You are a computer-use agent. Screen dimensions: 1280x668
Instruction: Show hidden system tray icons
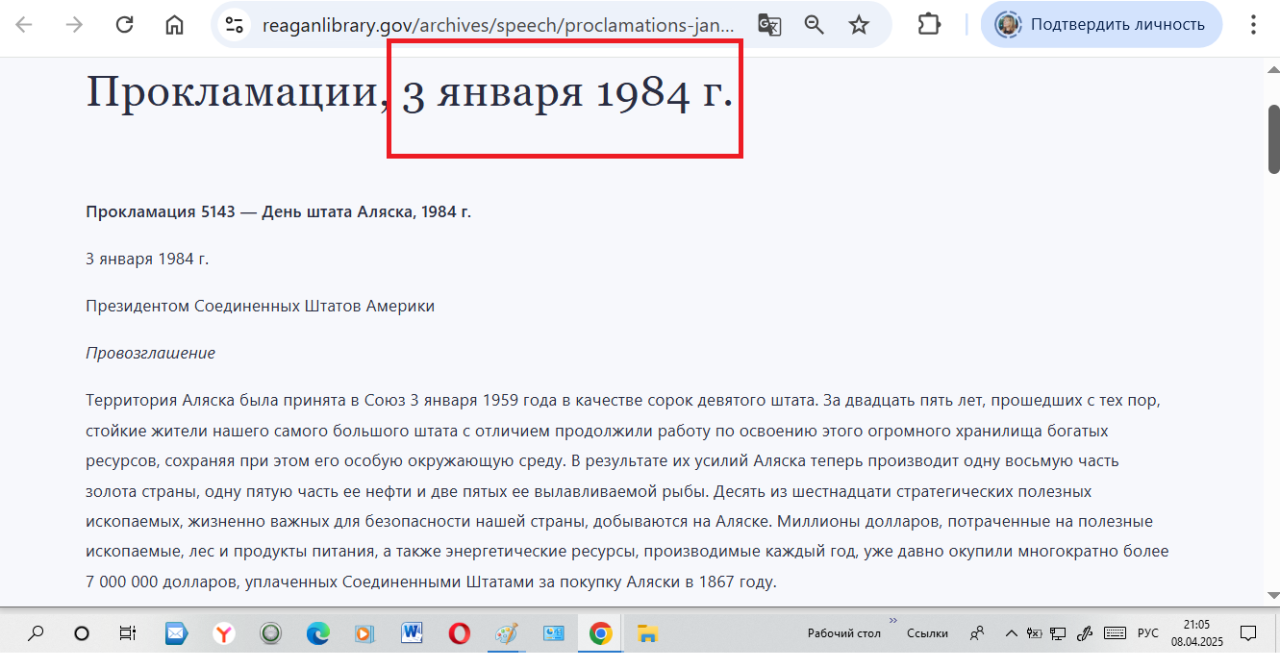pos(1010,633)
